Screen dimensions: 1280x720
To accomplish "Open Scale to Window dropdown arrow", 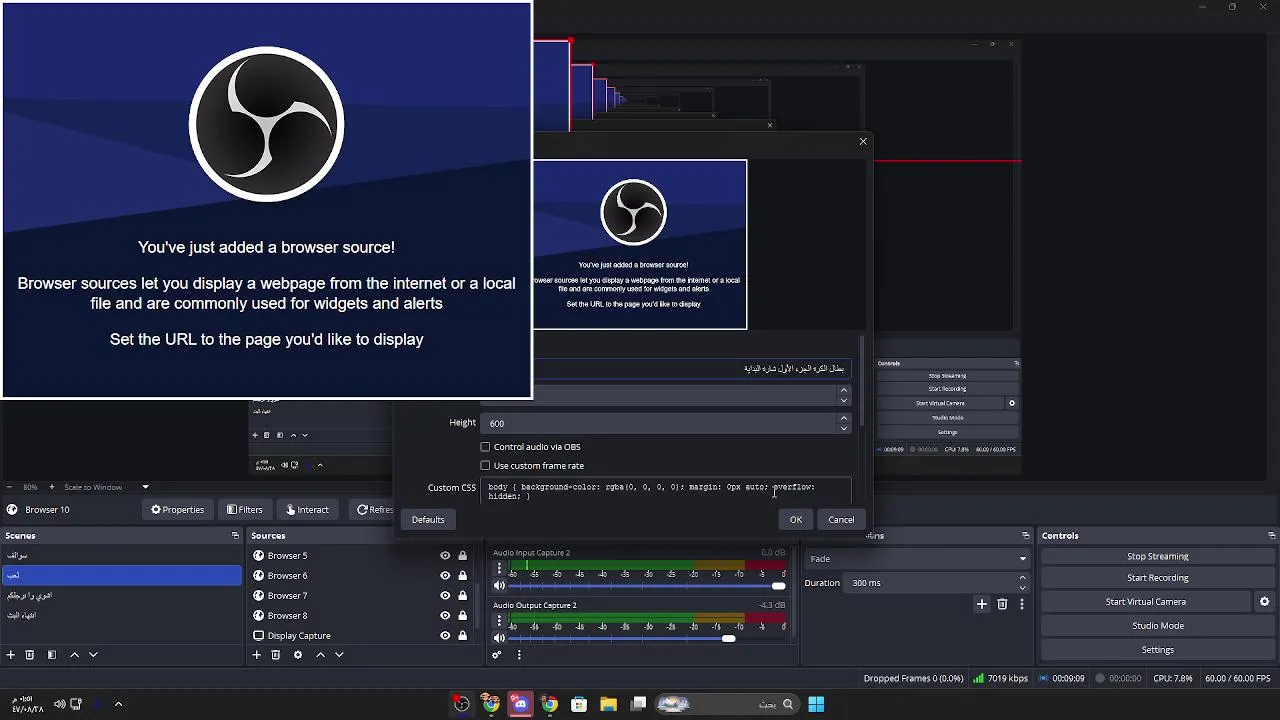I will [x=145, y=487].
